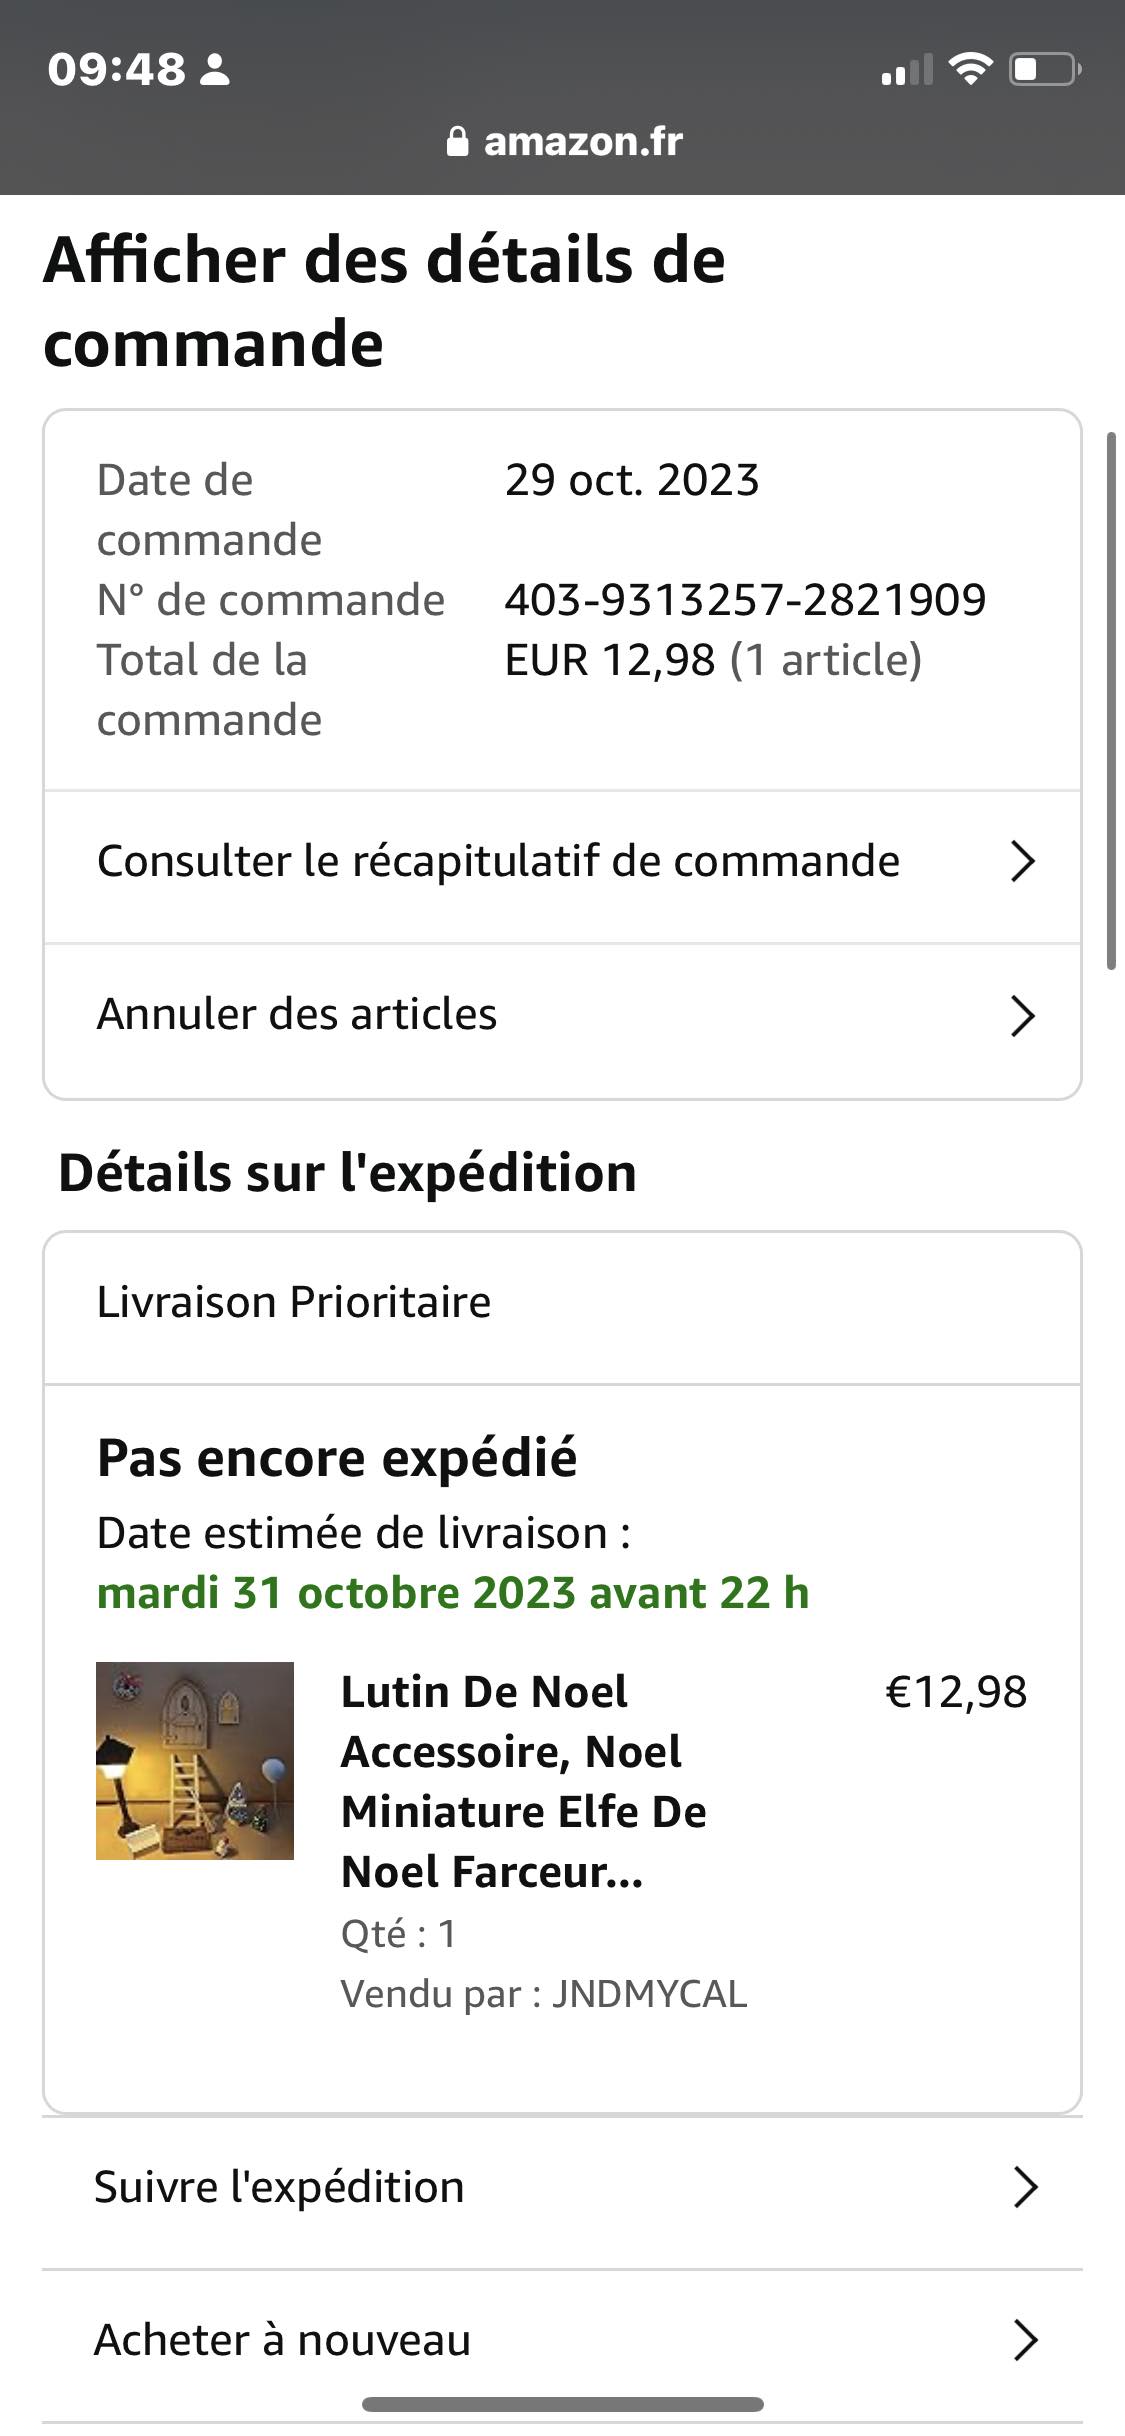
Task: Tap the lock icon beside amazon.fr
Action: 457,142
